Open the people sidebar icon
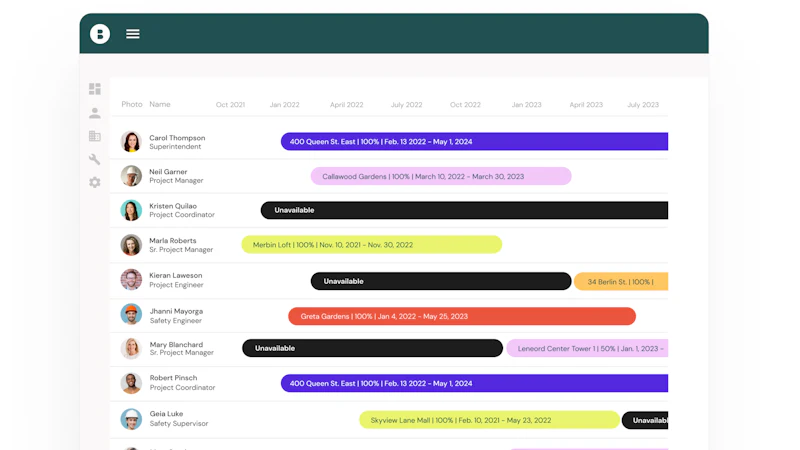The image size is (800, 450). pyautogui.click(x=95, y=113)
